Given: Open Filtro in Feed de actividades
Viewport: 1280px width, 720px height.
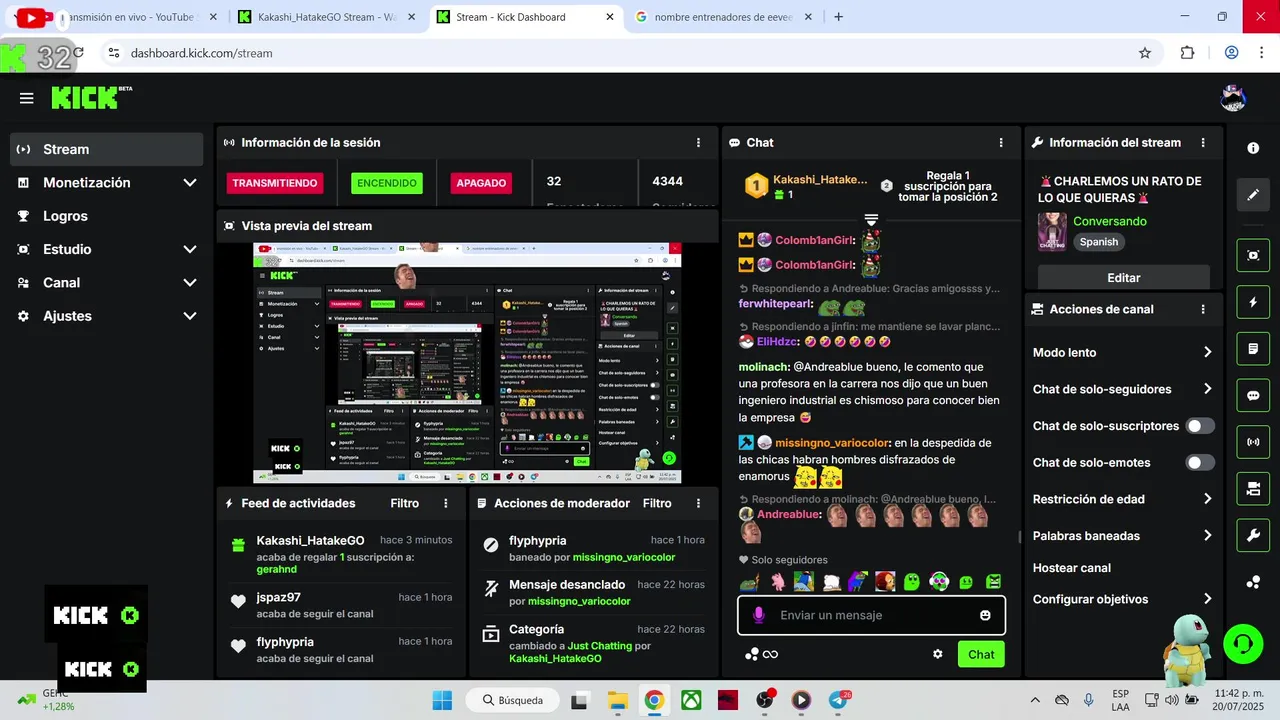Looking at the screenshot, I should click(404, 504).
